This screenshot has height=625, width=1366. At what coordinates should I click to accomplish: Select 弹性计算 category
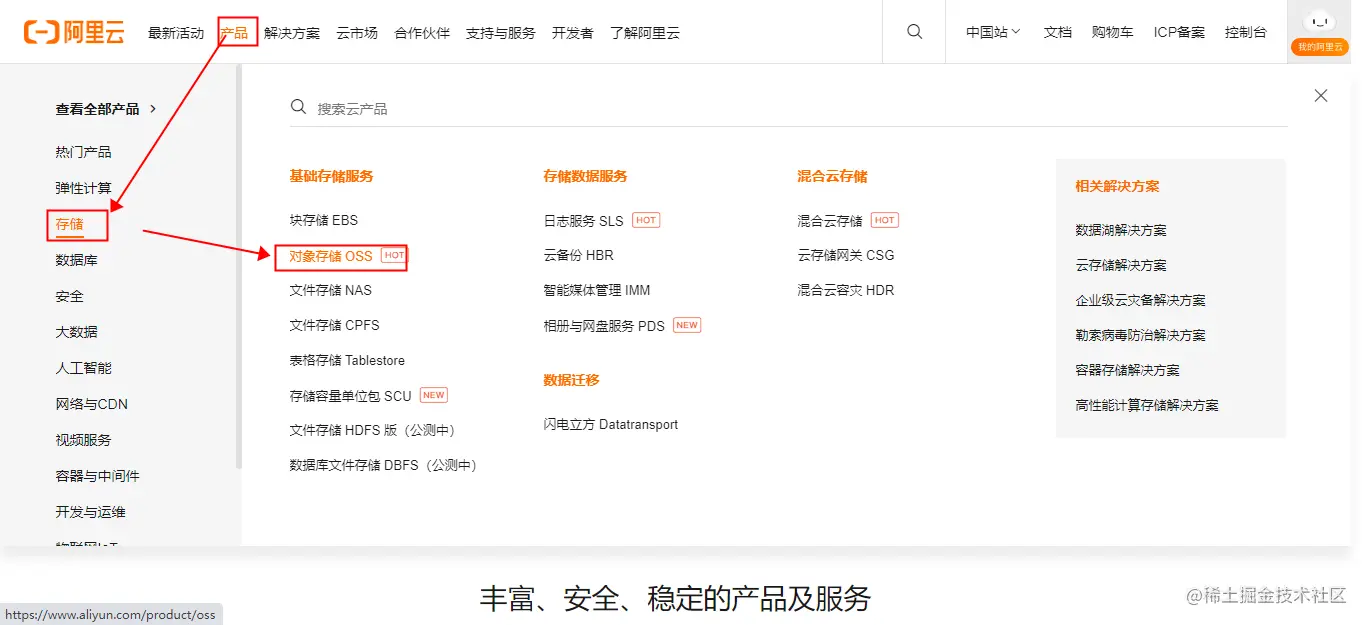[x=84, y=188]
